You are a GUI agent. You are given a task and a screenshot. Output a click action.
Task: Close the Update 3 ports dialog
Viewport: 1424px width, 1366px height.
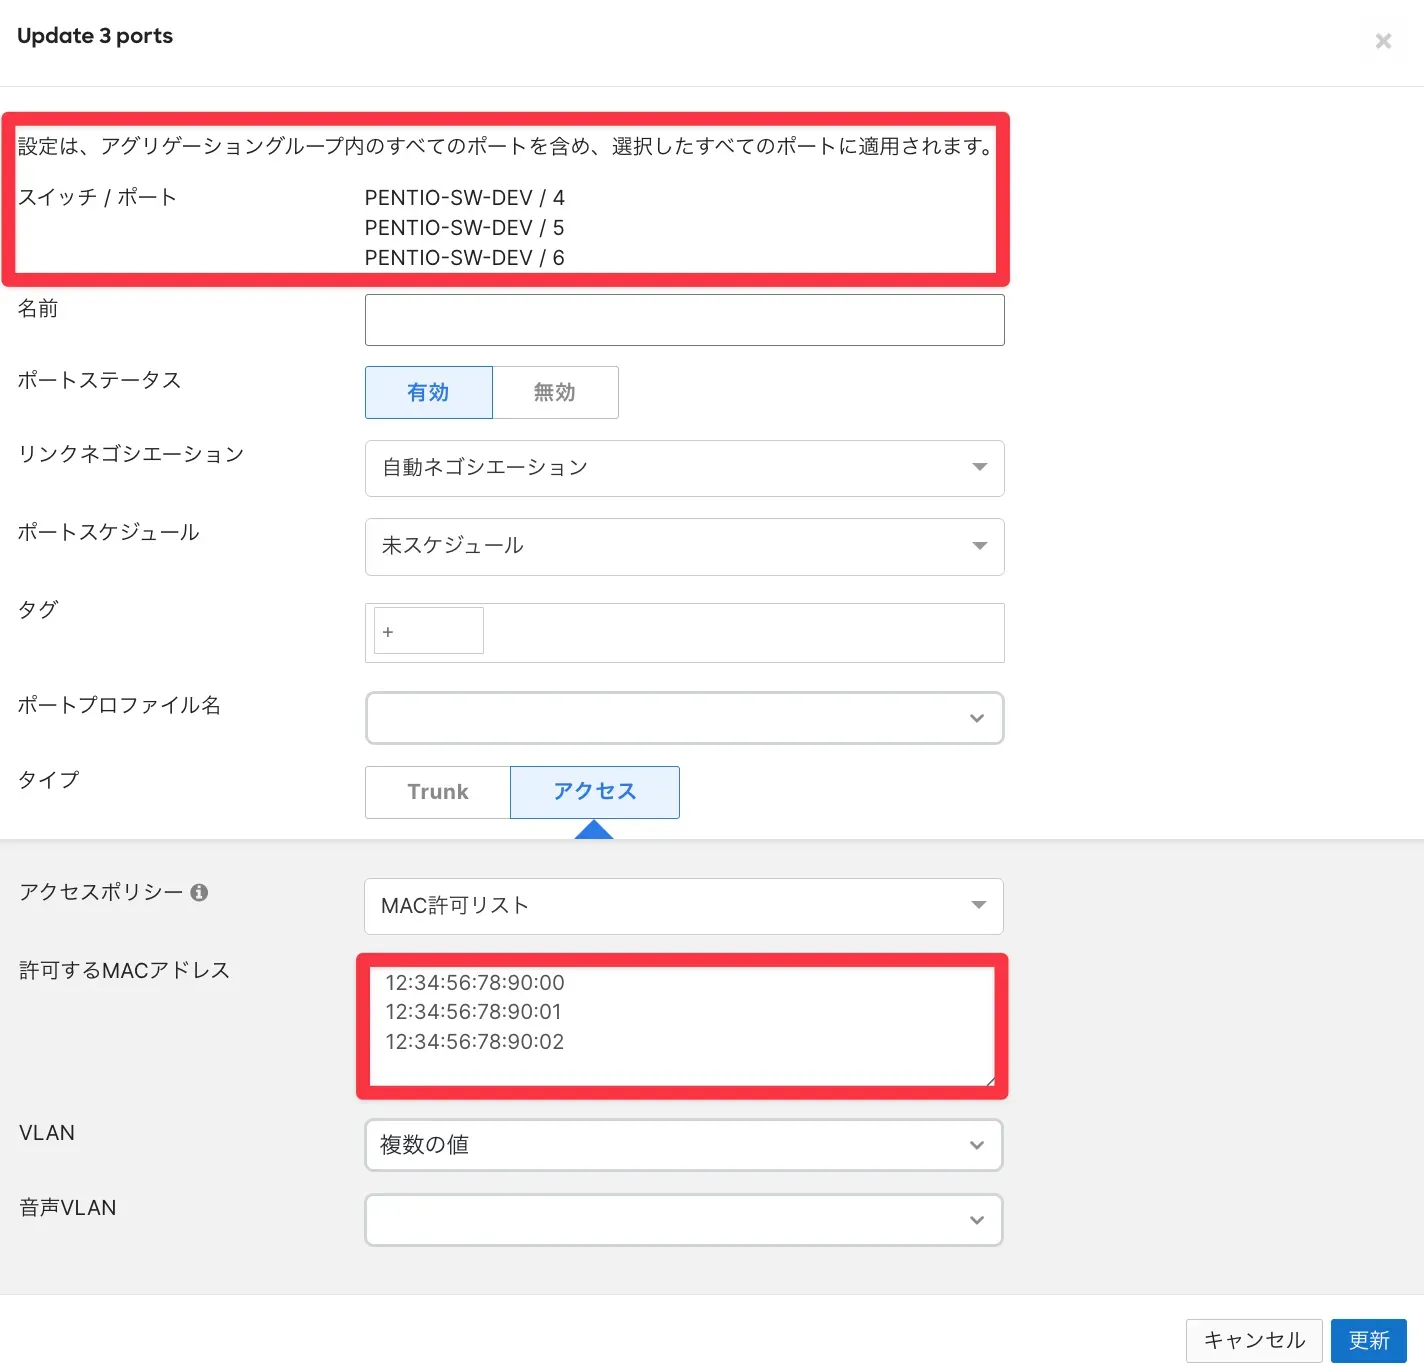click(x=1383, y=41)
